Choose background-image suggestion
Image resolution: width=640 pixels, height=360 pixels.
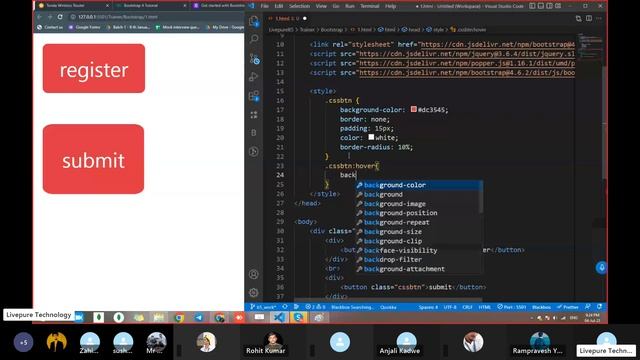tap(418, 204)
